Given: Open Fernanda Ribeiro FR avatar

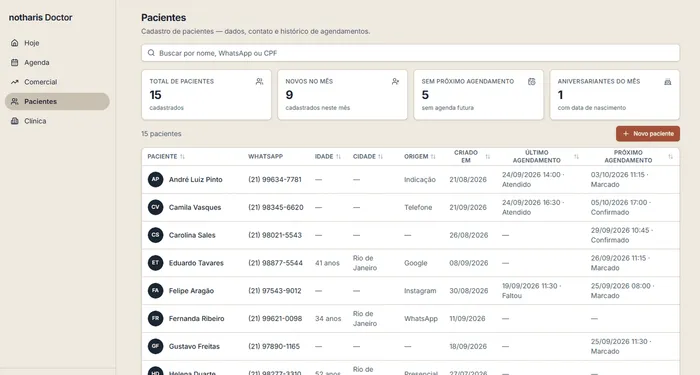Looking at the screenshot, I should (155, 318).
